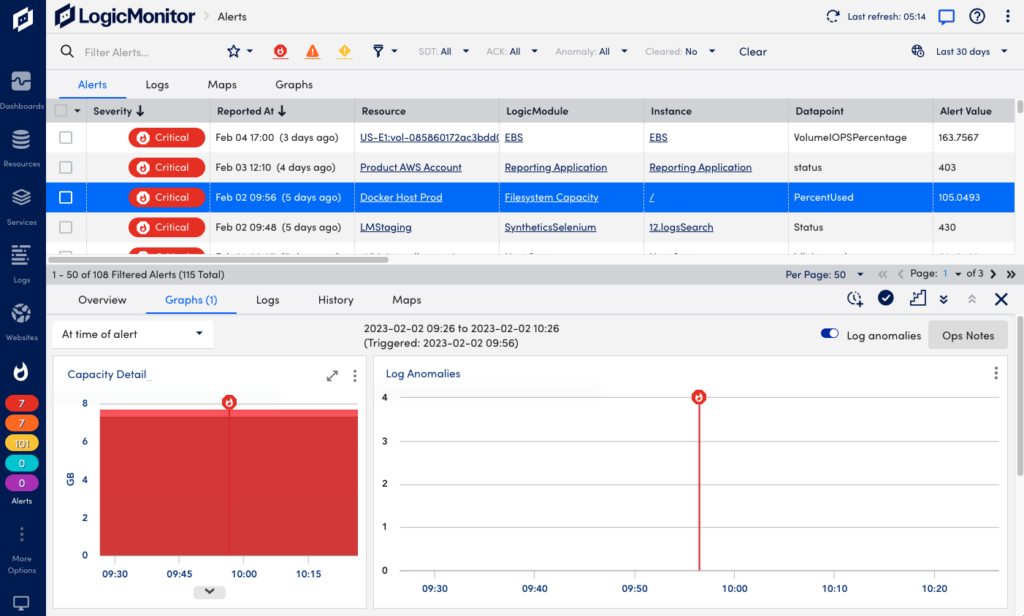Viewport: 1024px width, 616px height.
Task: Click the LogicMonitor logo in sidebar
Action: click(22, 19)
